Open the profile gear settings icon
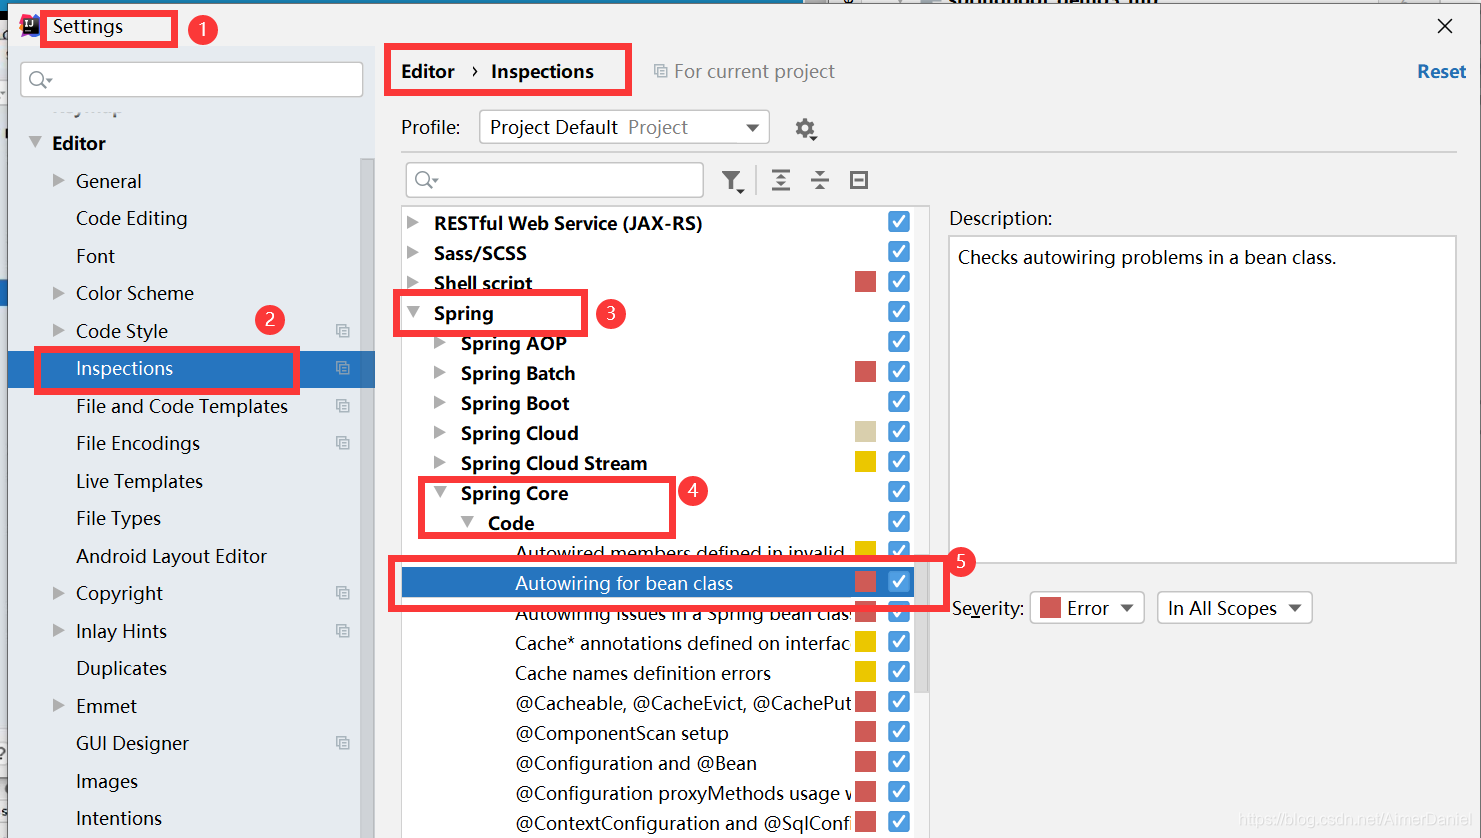The image size is (1481, 838). click(x=805, y=128)
